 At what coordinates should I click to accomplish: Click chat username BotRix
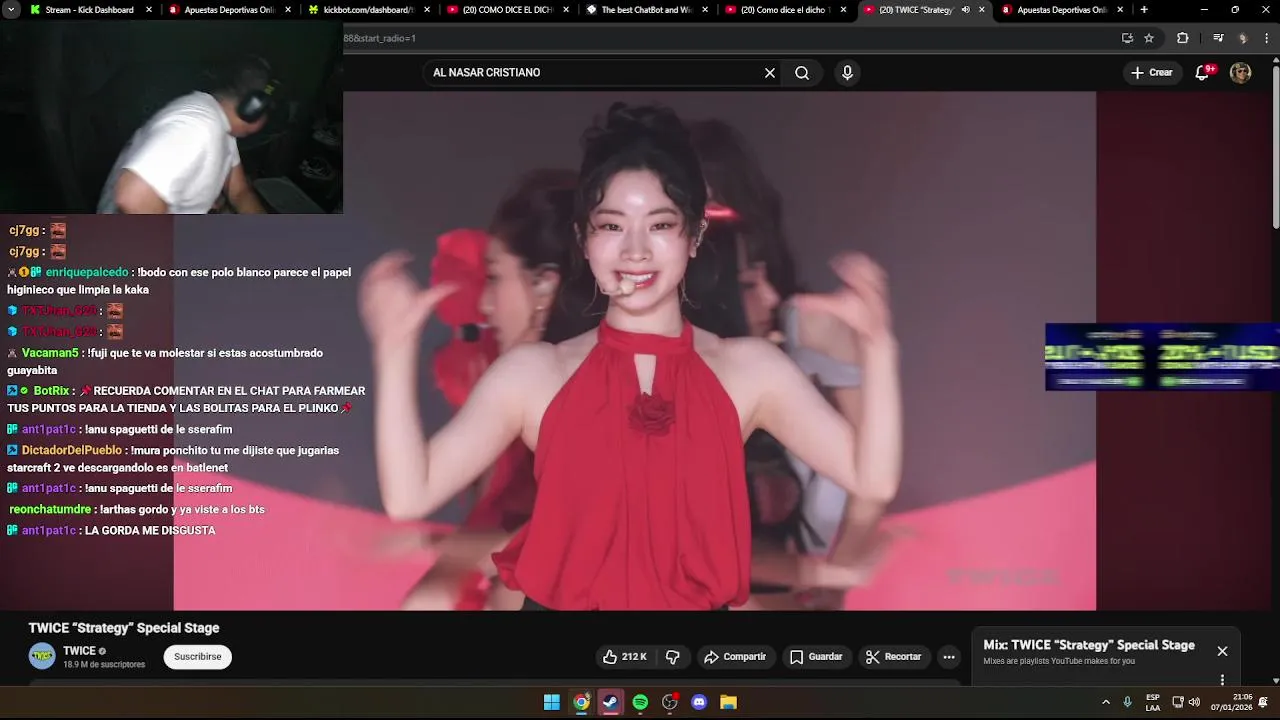[51, 391]
